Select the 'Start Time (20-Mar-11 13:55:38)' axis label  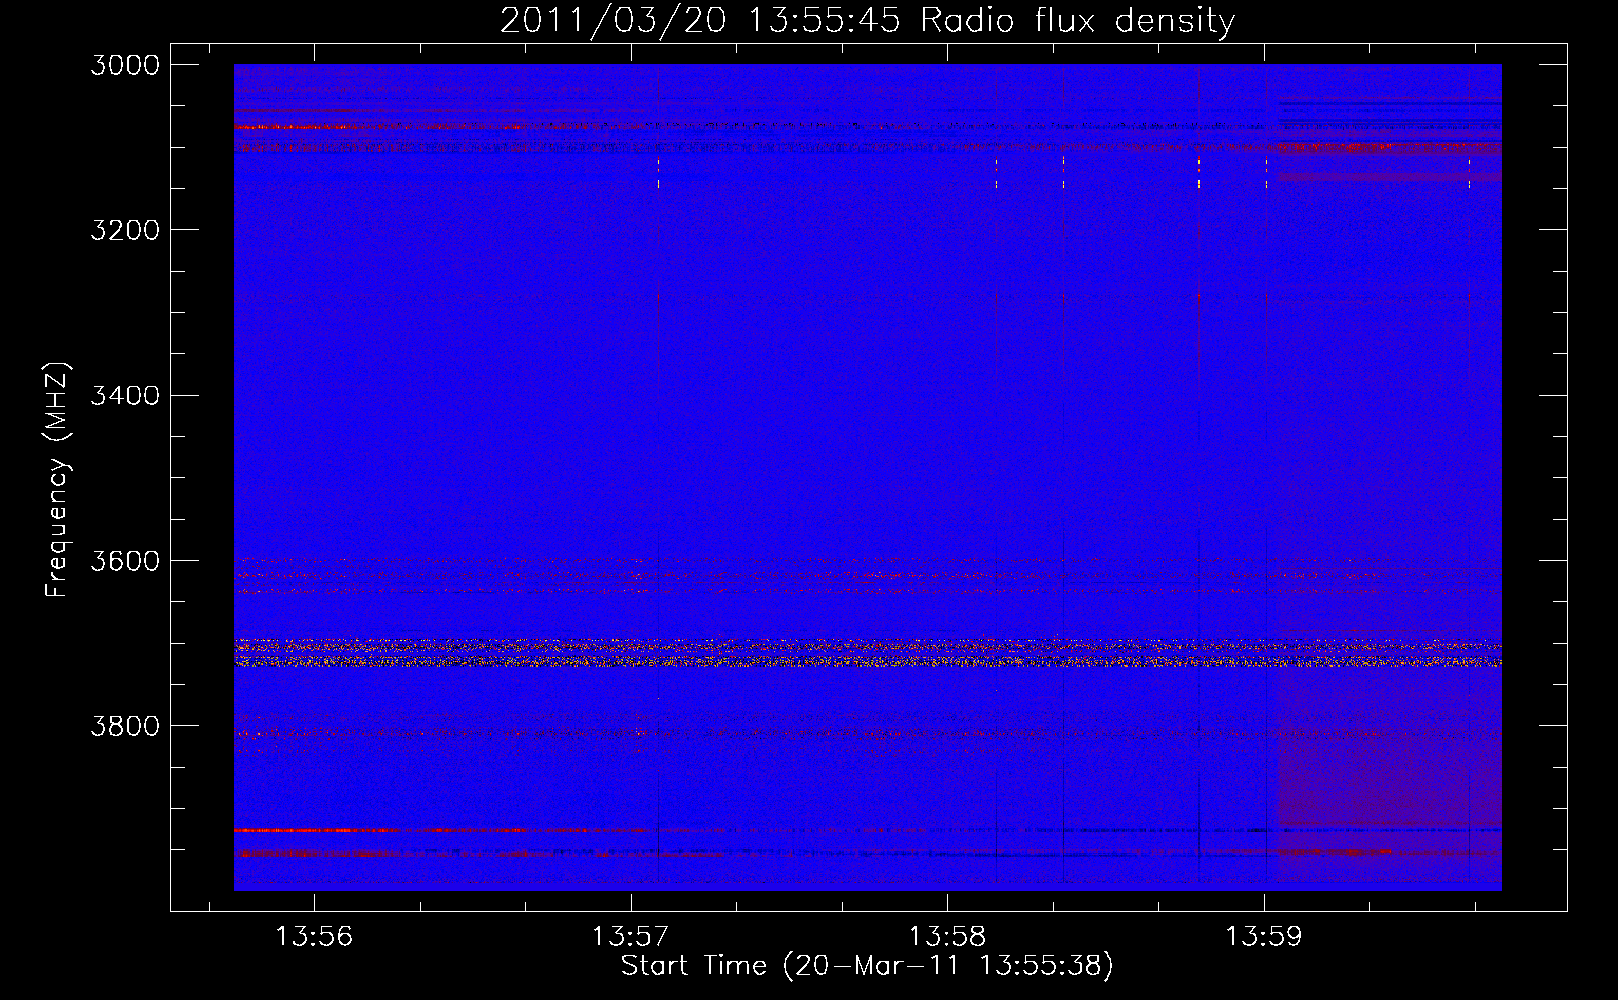pyautogui.click(x=867, y=966)
